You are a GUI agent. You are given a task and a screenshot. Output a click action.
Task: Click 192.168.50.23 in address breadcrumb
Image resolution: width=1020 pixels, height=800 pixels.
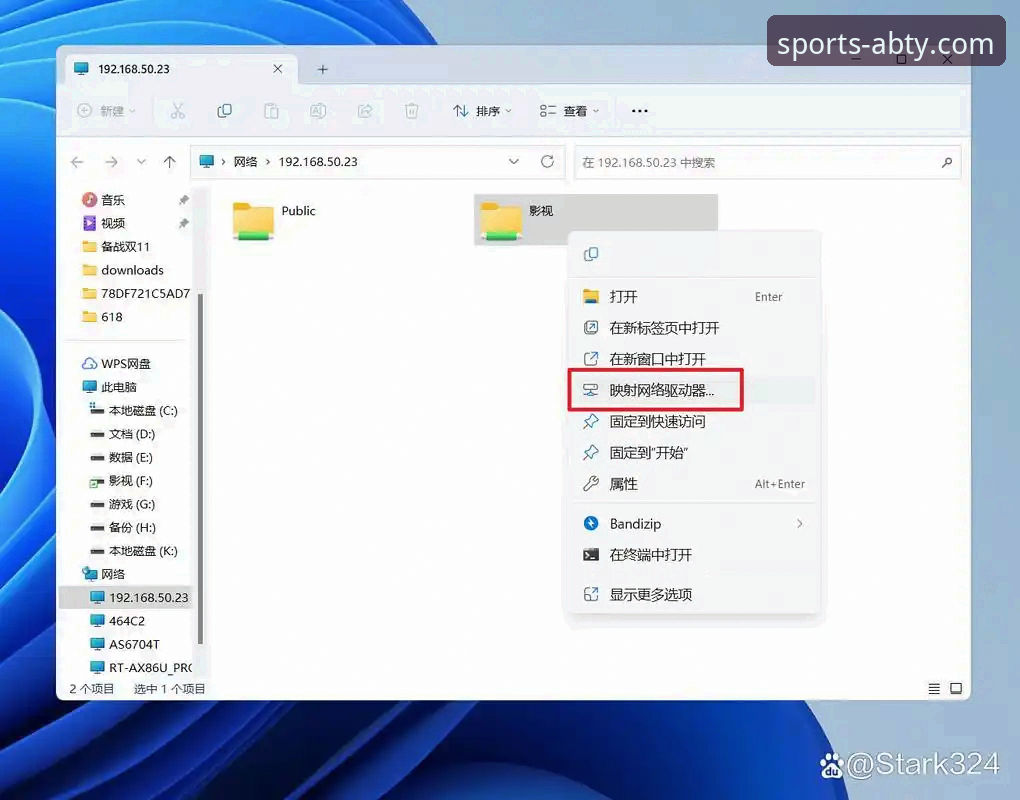pyautogui.click(x=318, y=162)
